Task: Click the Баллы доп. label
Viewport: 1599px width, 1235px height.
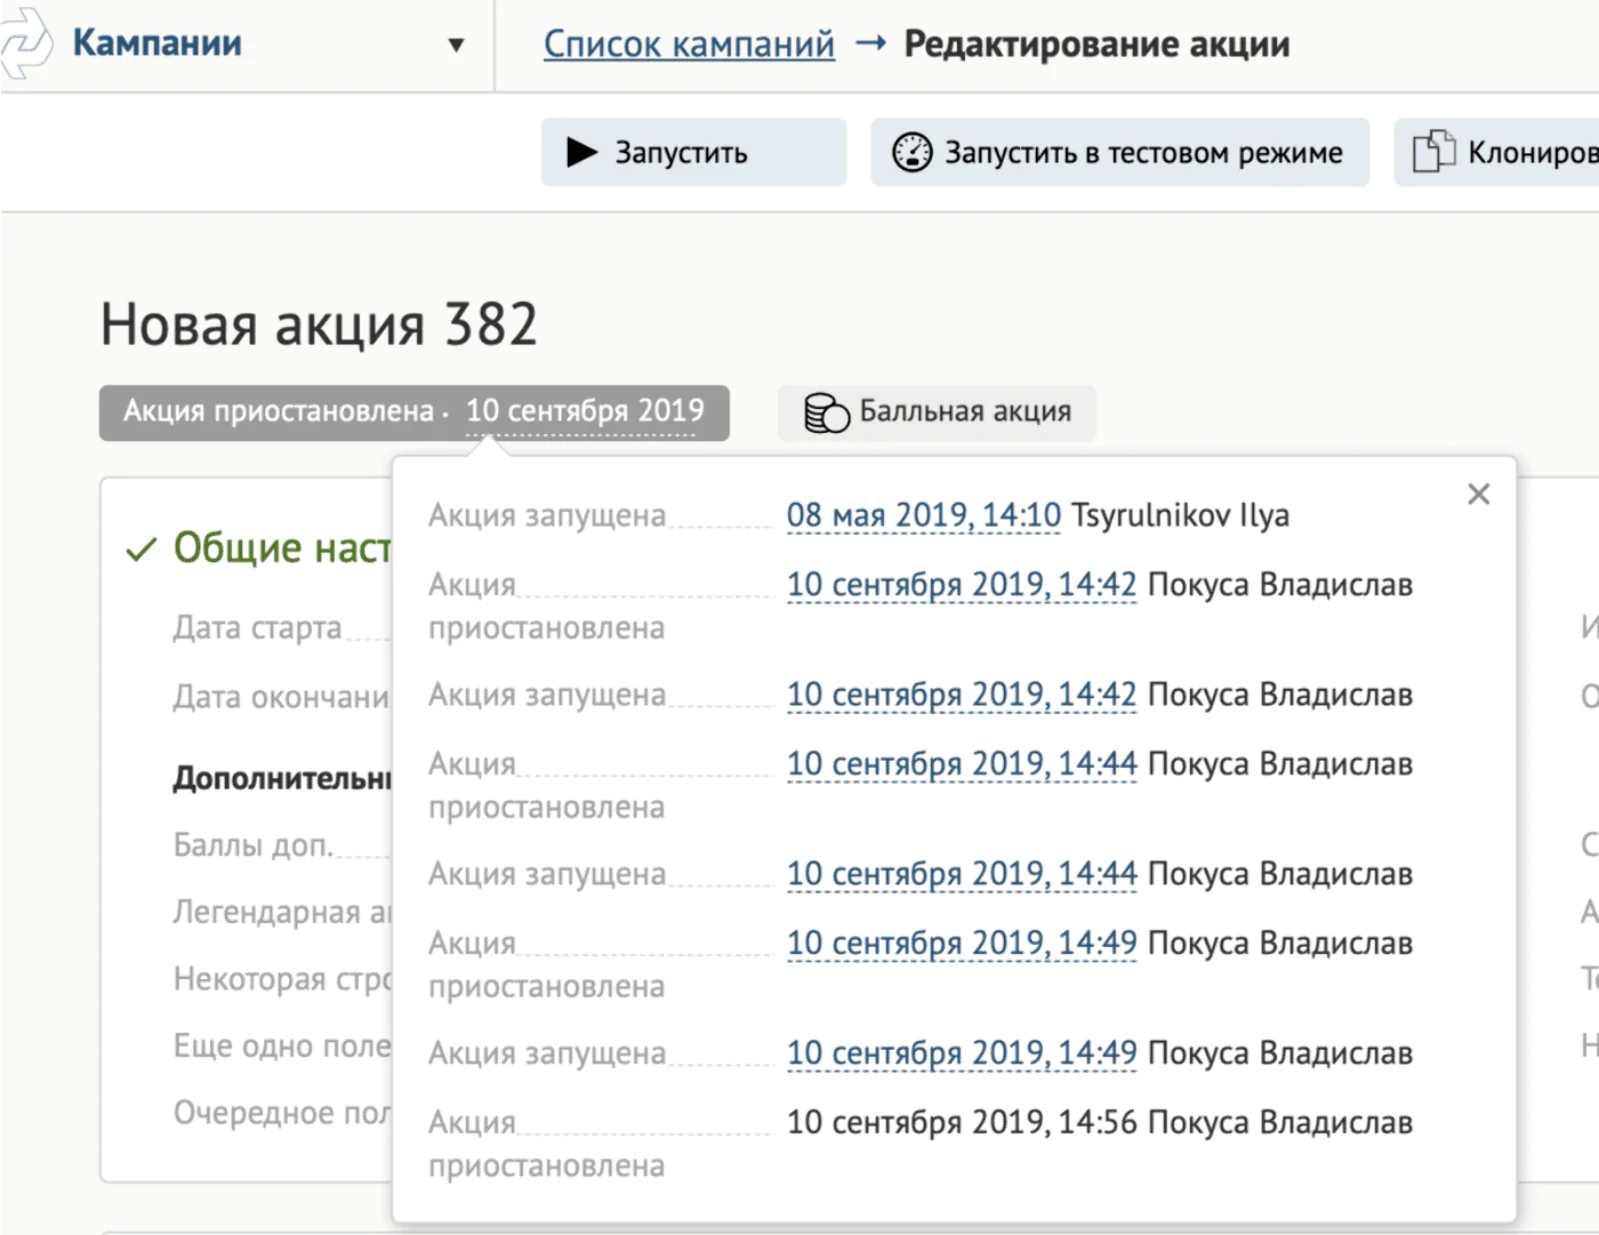Action: 252,845
